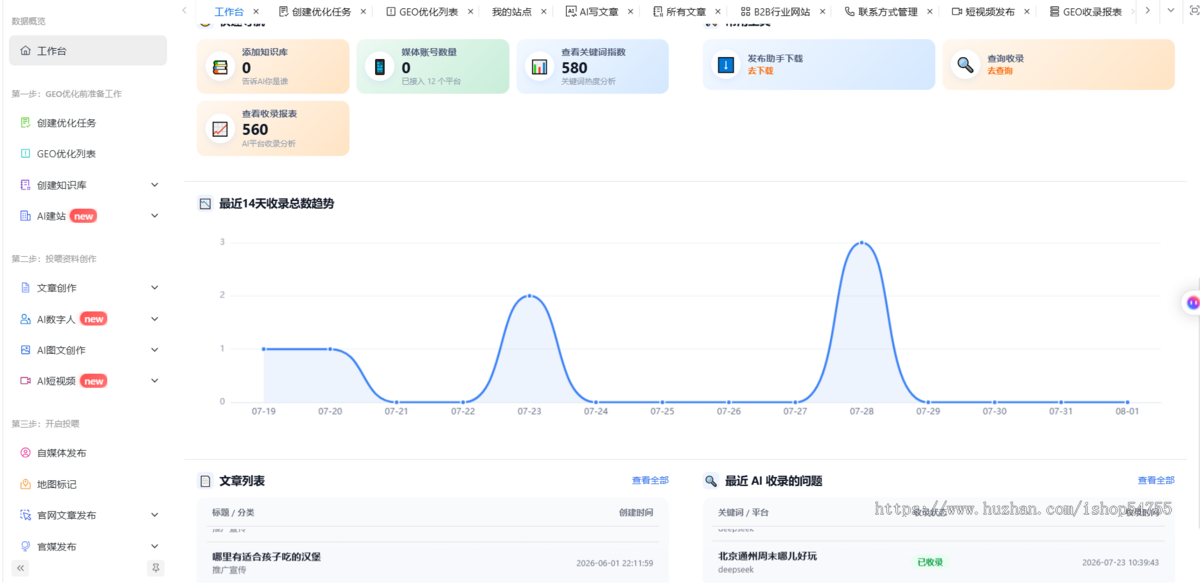Click the 自媒体发布 sidebar icon
The image size is (1200, 583).
pos(26,453)
